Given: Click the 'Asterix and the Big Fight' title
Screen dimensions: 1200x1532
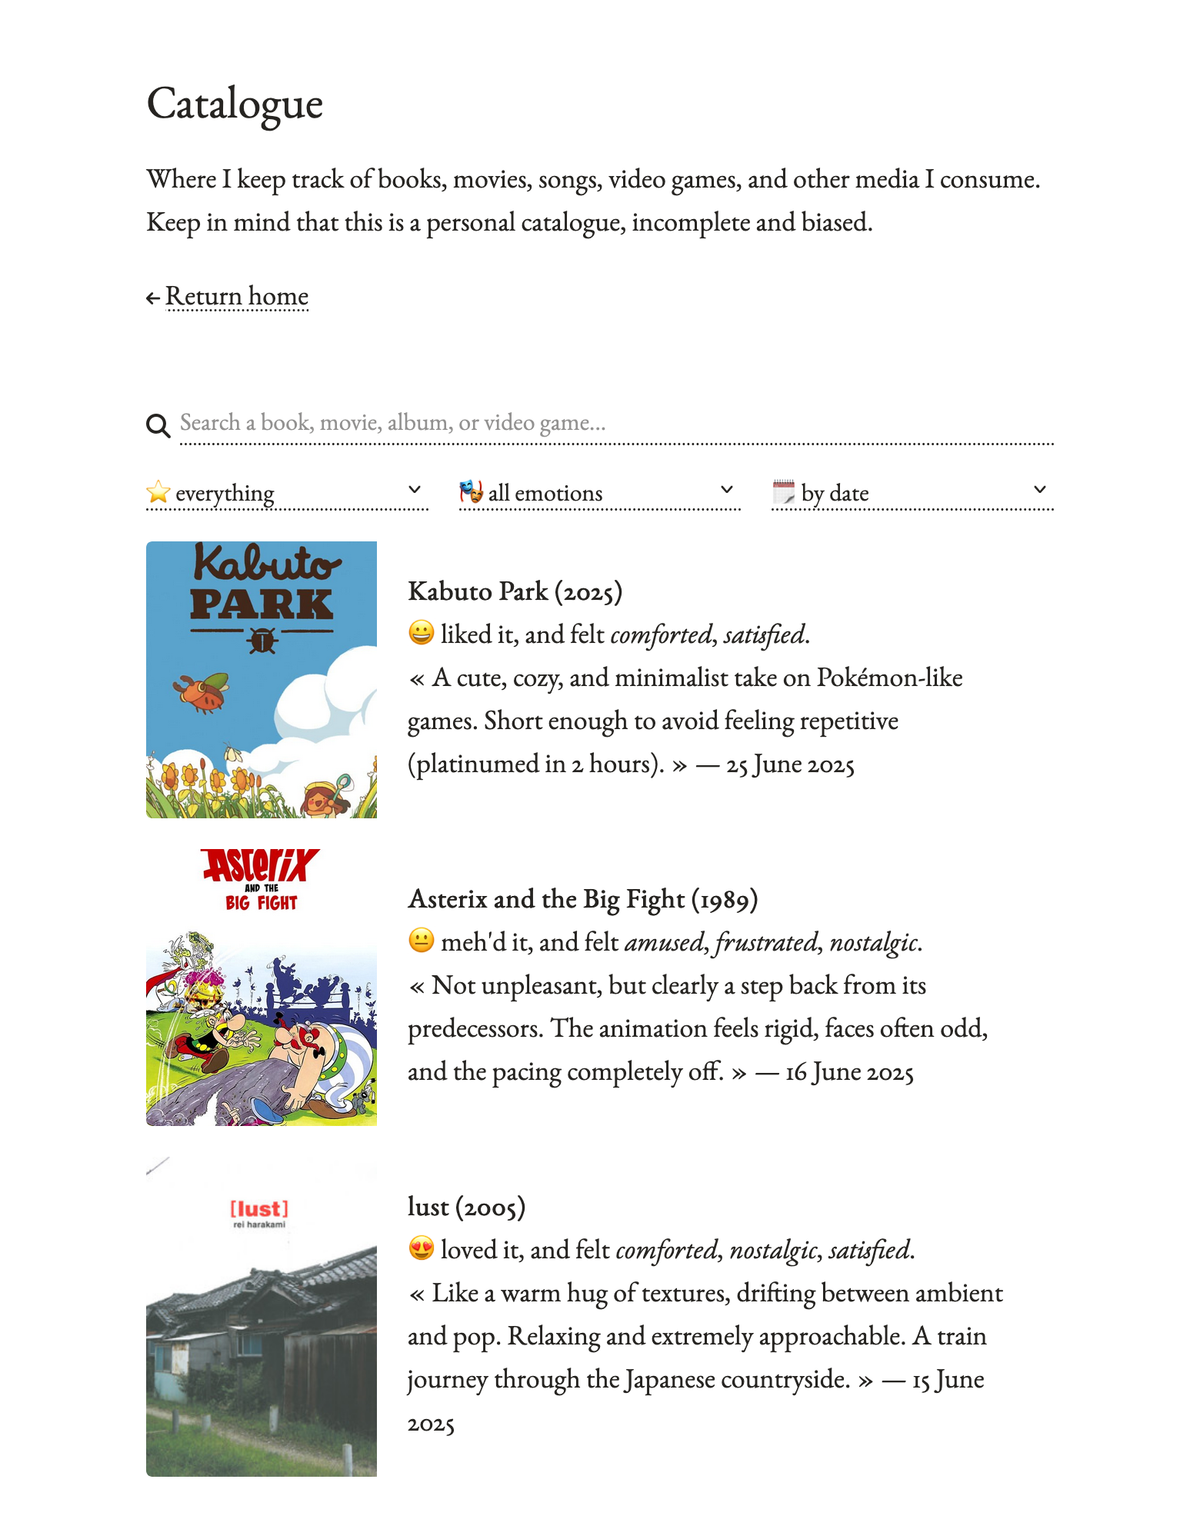Looking at the screenshot, I should pos(583,899).
